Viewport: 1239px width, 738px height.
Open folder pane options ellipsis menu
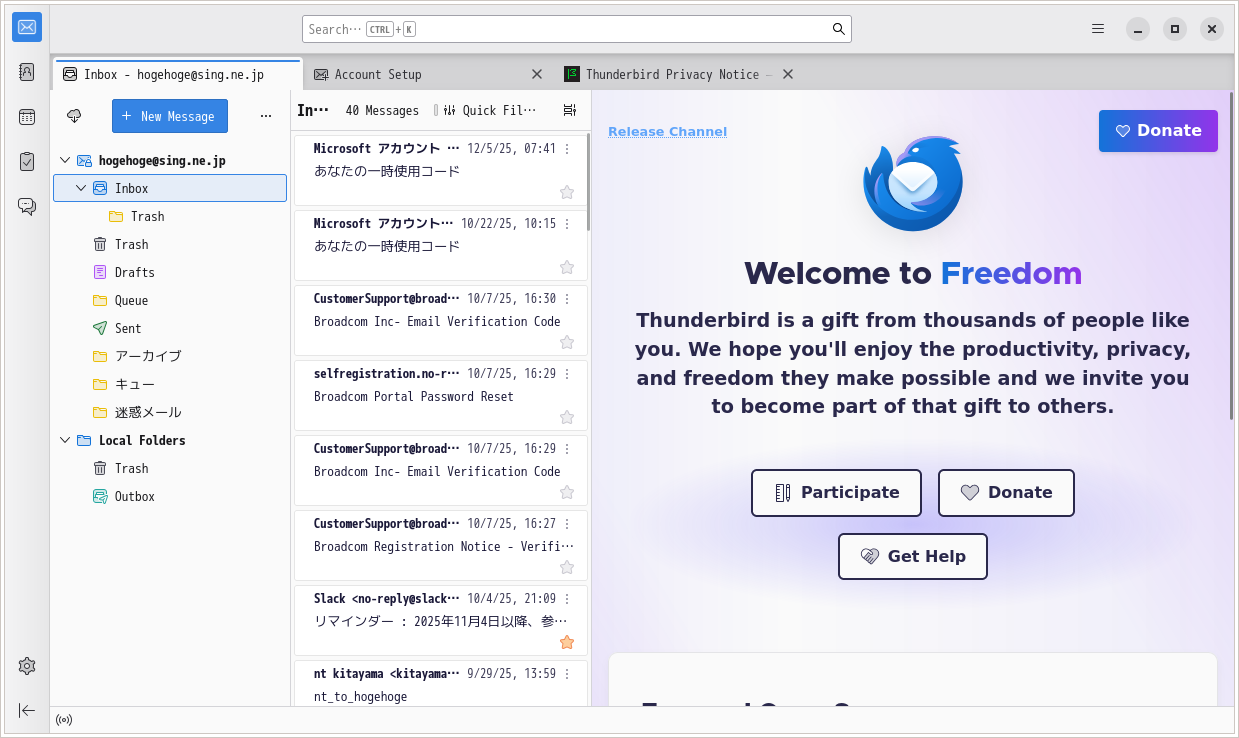pyautogui.click(x=266, y=116)
